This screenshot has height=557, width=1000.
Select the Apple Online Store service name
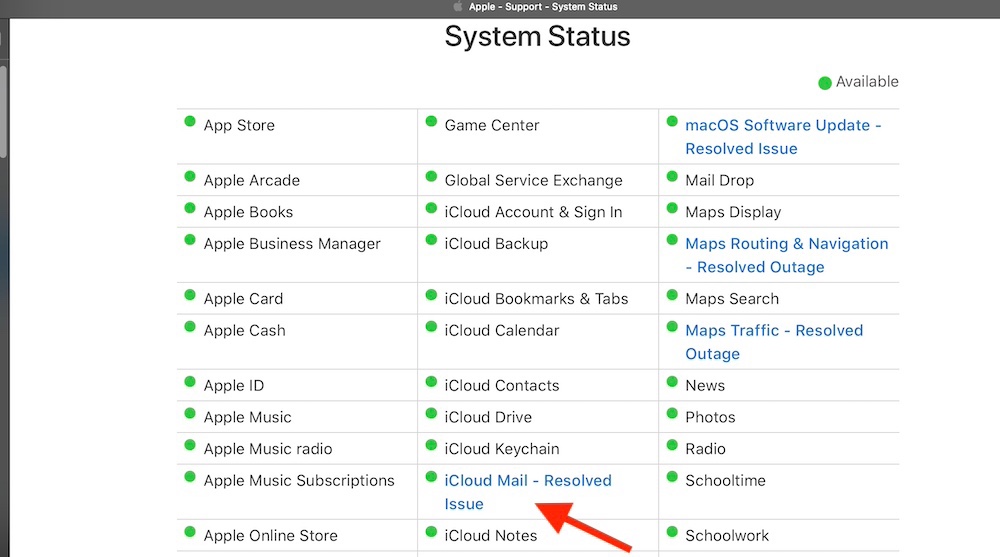[270, 536]
